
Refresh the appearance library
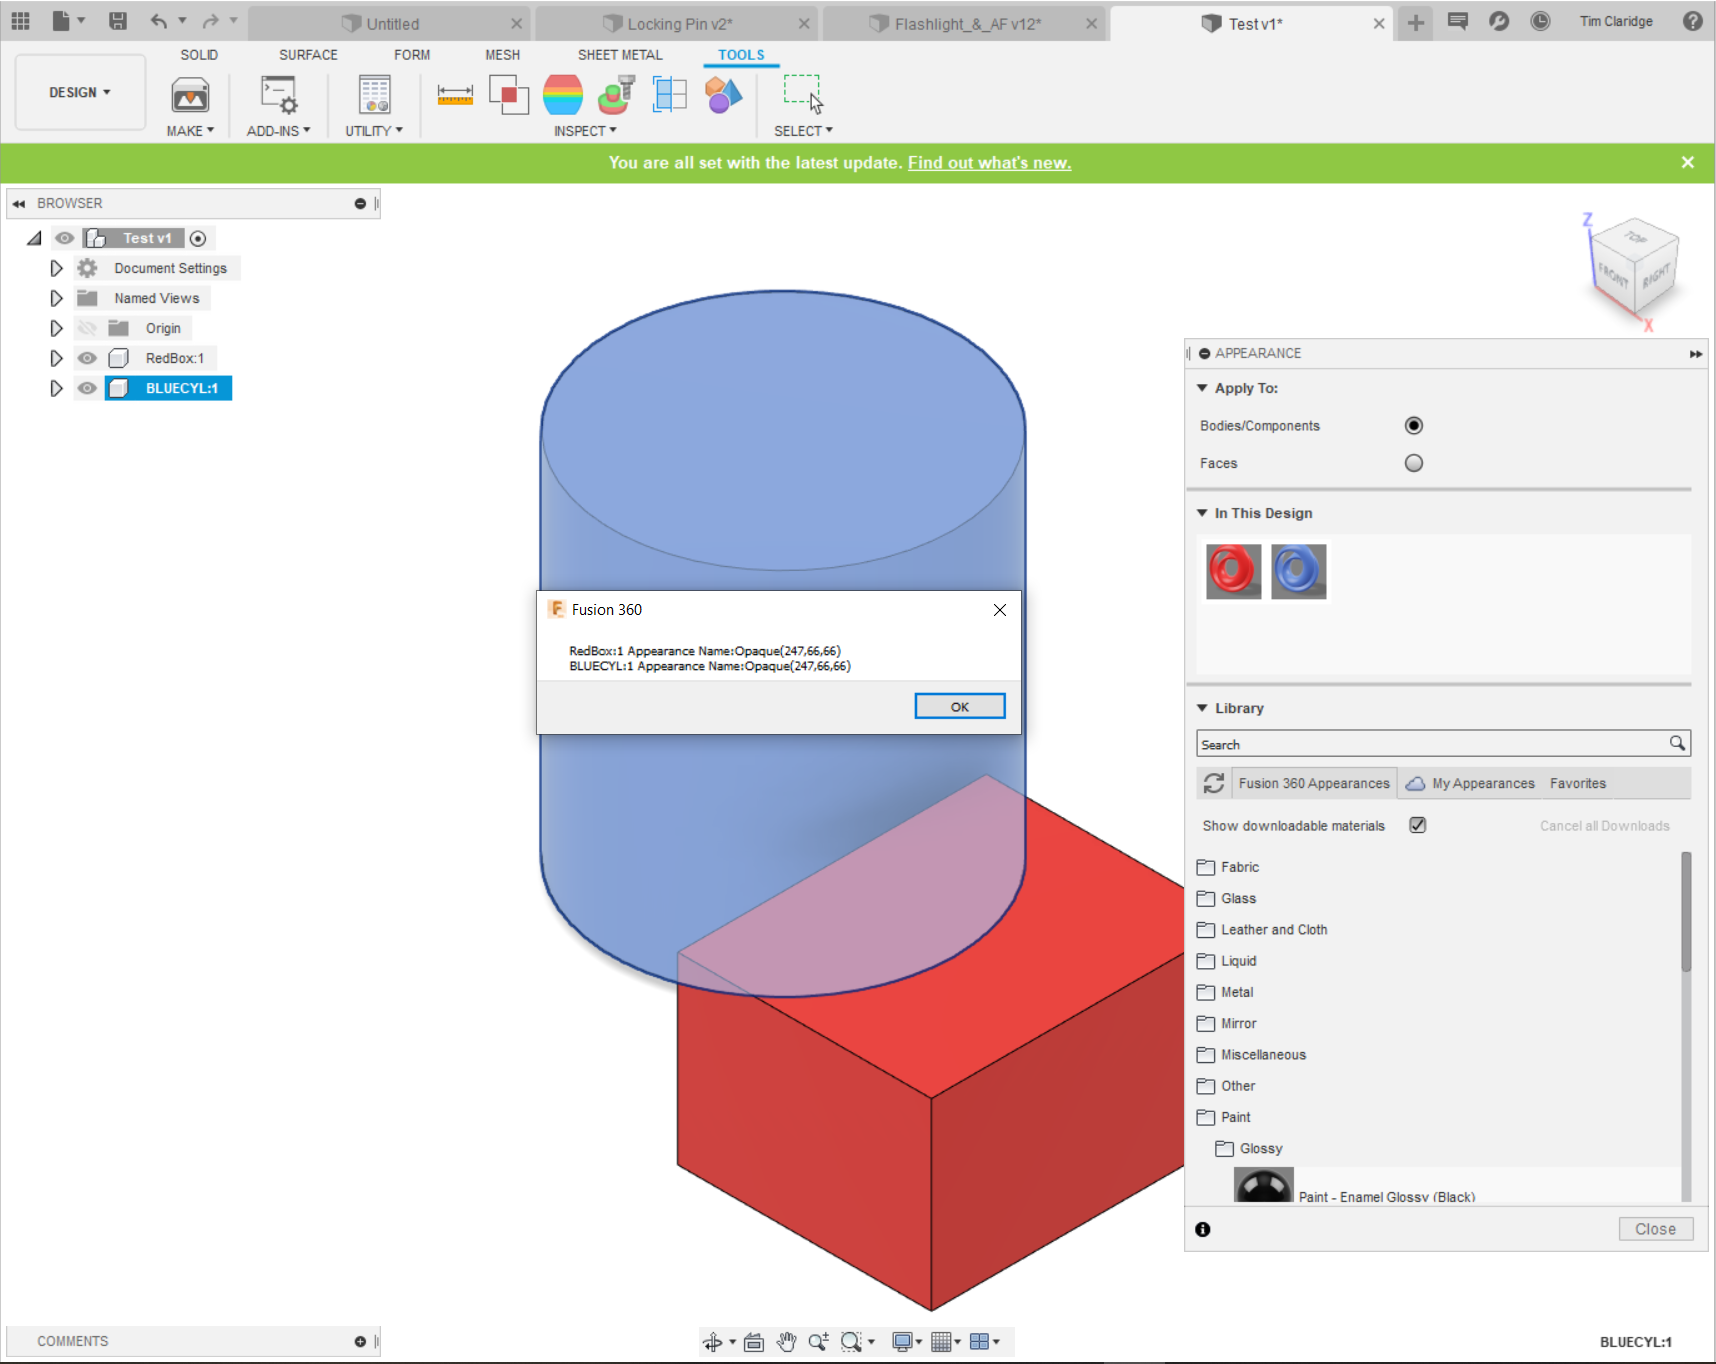pos(1214,784)
